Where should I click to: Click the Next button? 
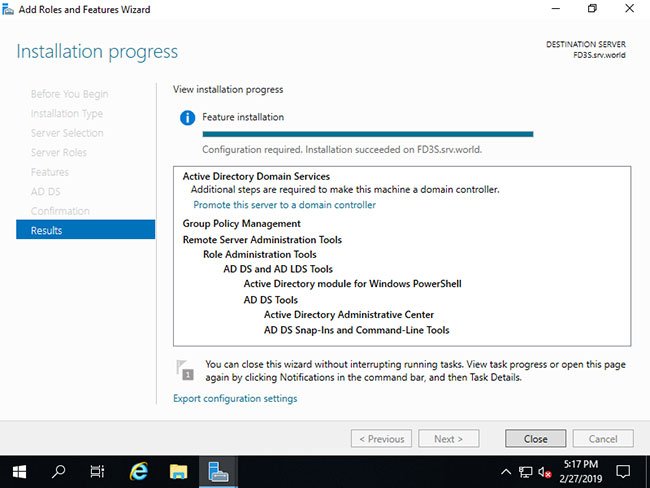tap(449, 439)
